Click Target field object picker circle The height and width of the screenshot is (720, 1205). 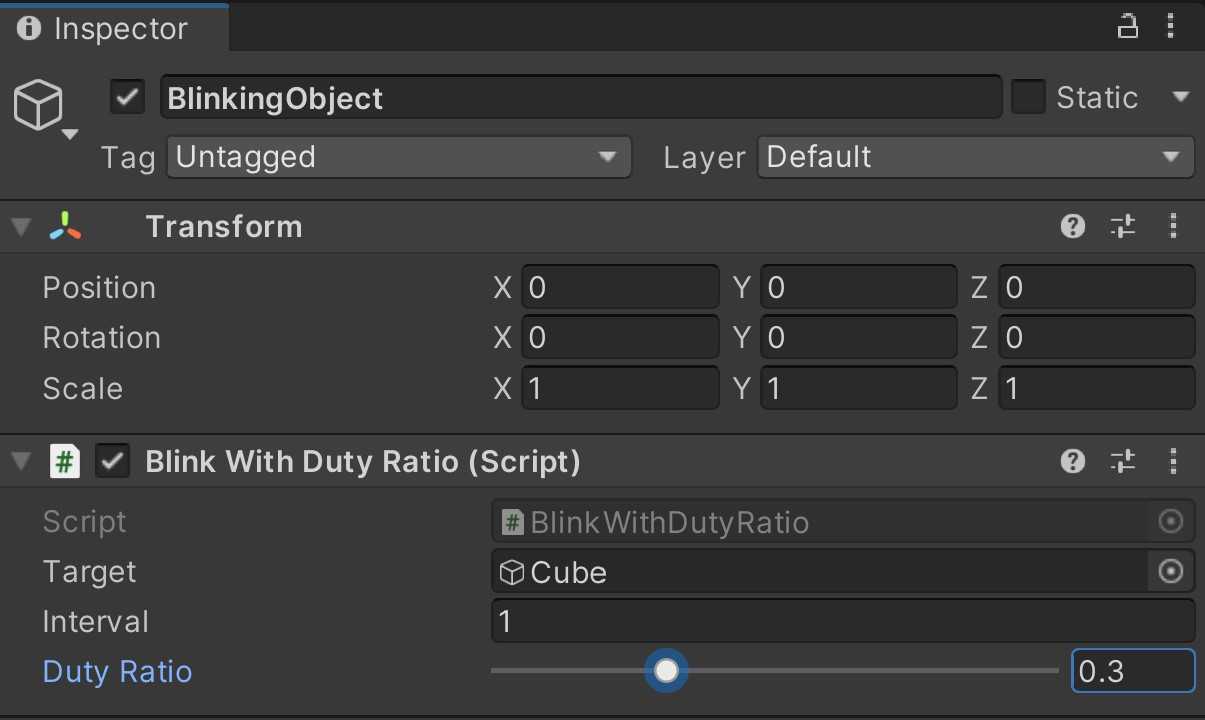(1170, 572)
